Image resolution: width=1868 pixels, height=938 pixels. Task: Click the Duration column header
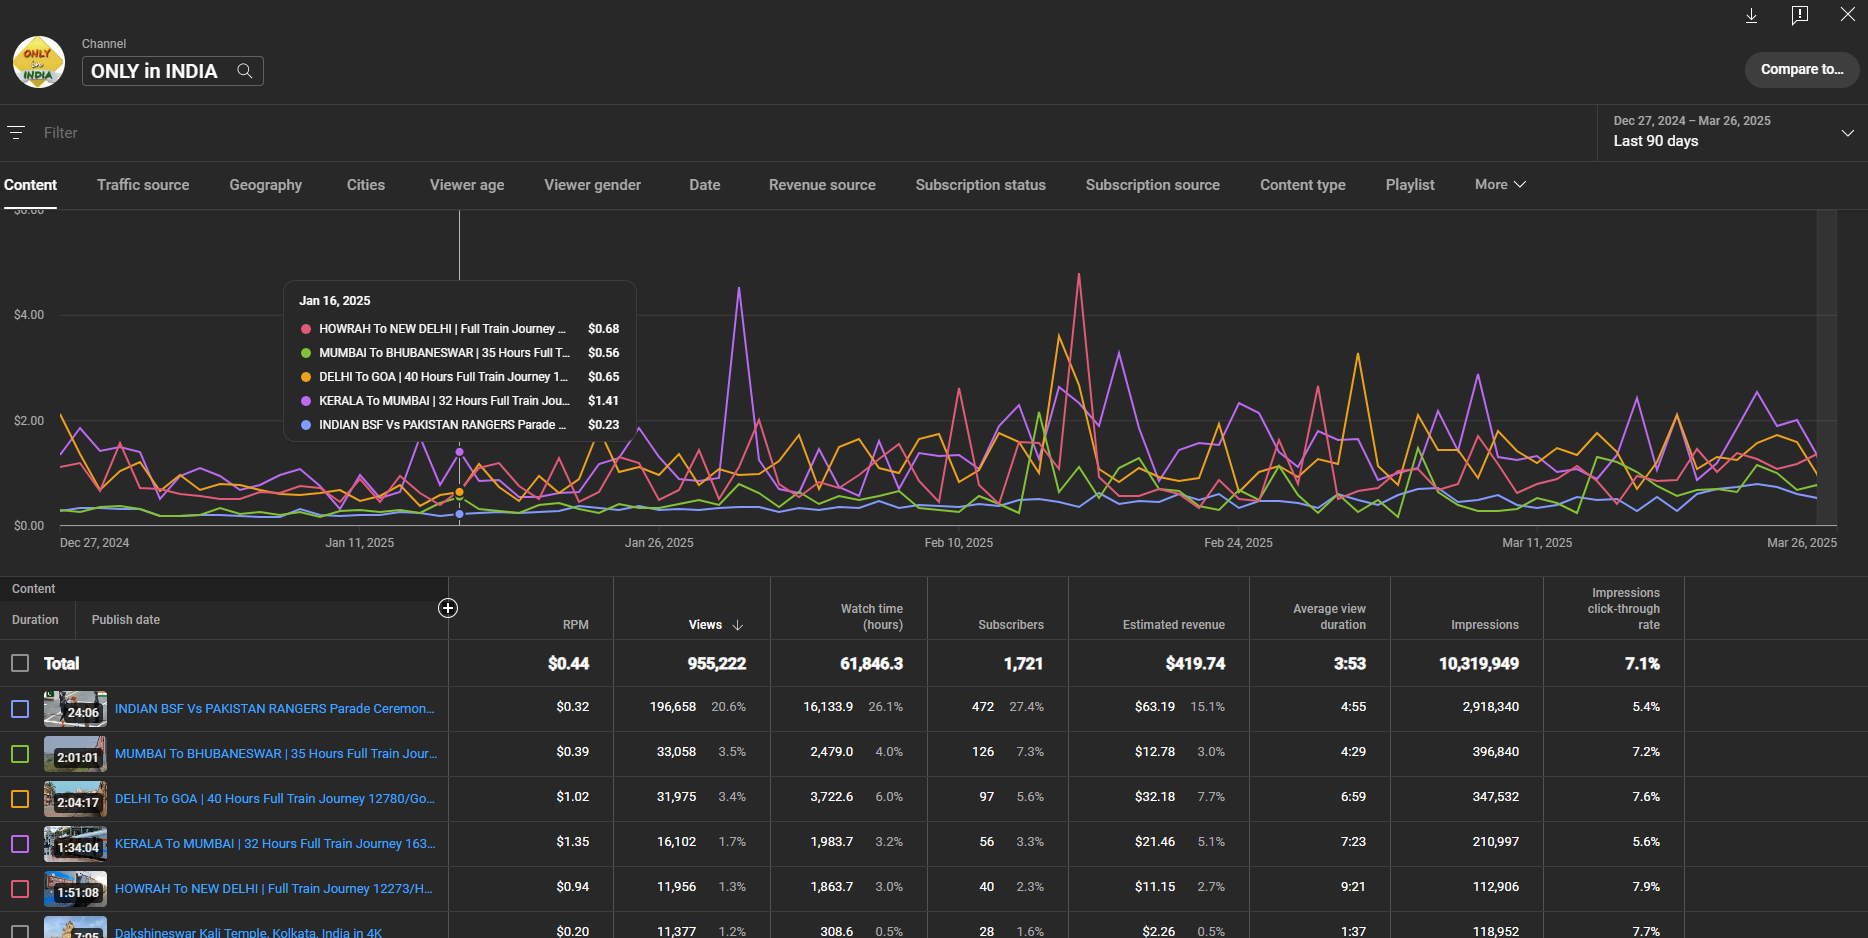point(35,620)
